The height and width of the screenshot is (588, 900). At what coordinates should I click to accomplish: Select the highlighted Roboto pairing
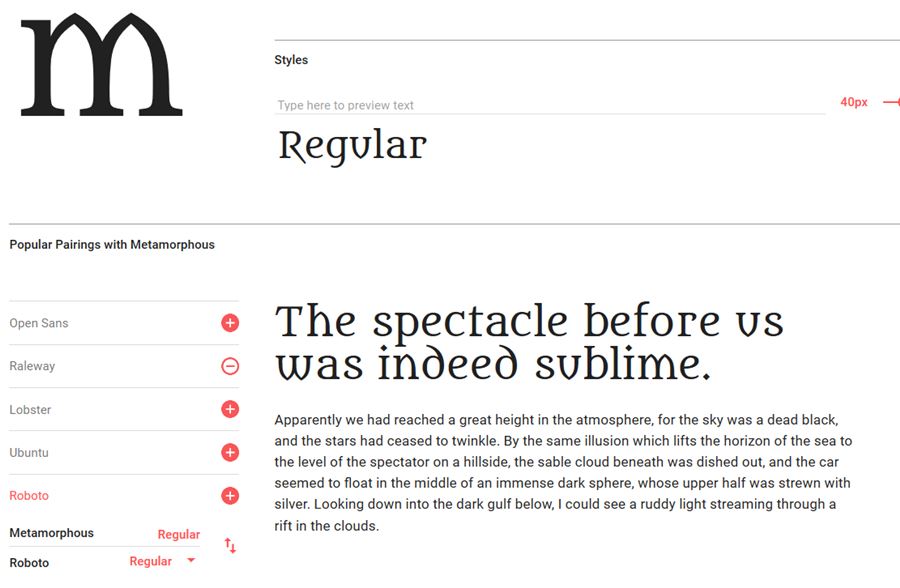click(x=29, y=496)
